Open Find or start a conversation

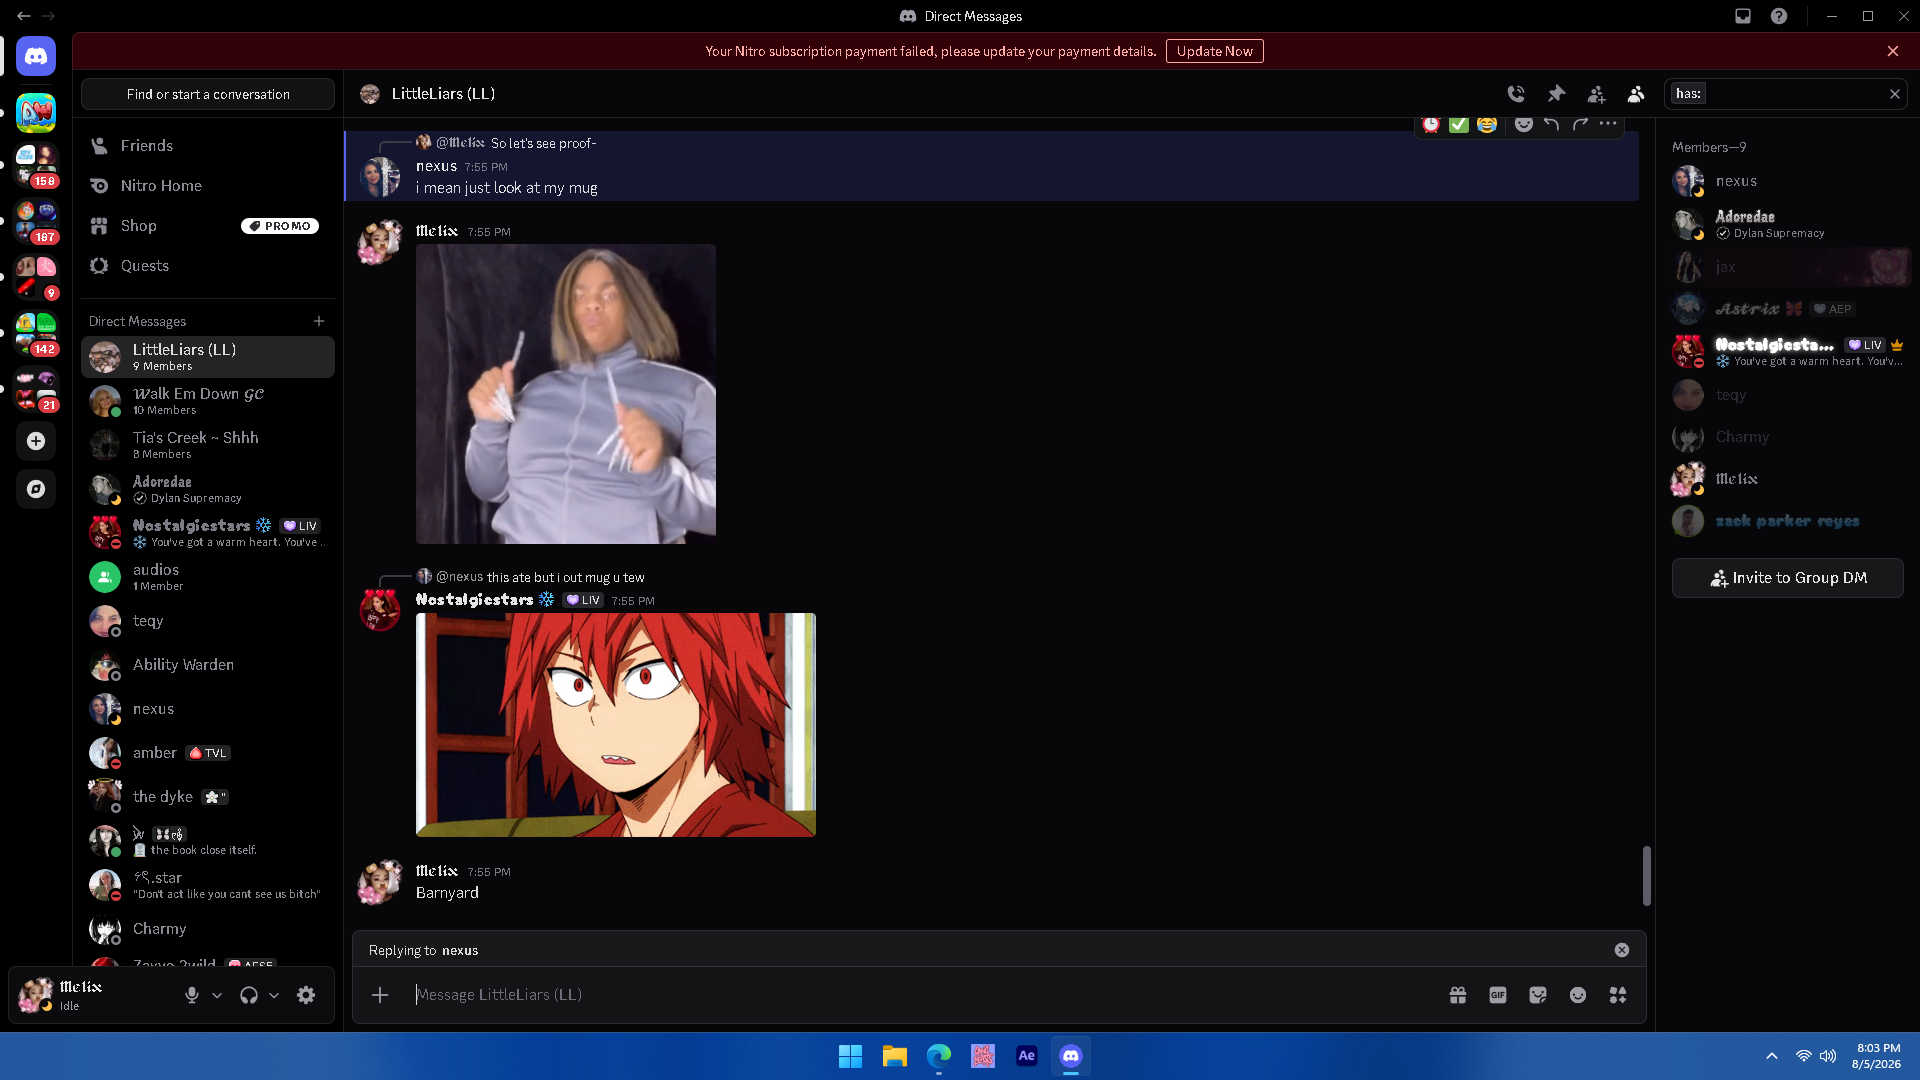point(208,94)
